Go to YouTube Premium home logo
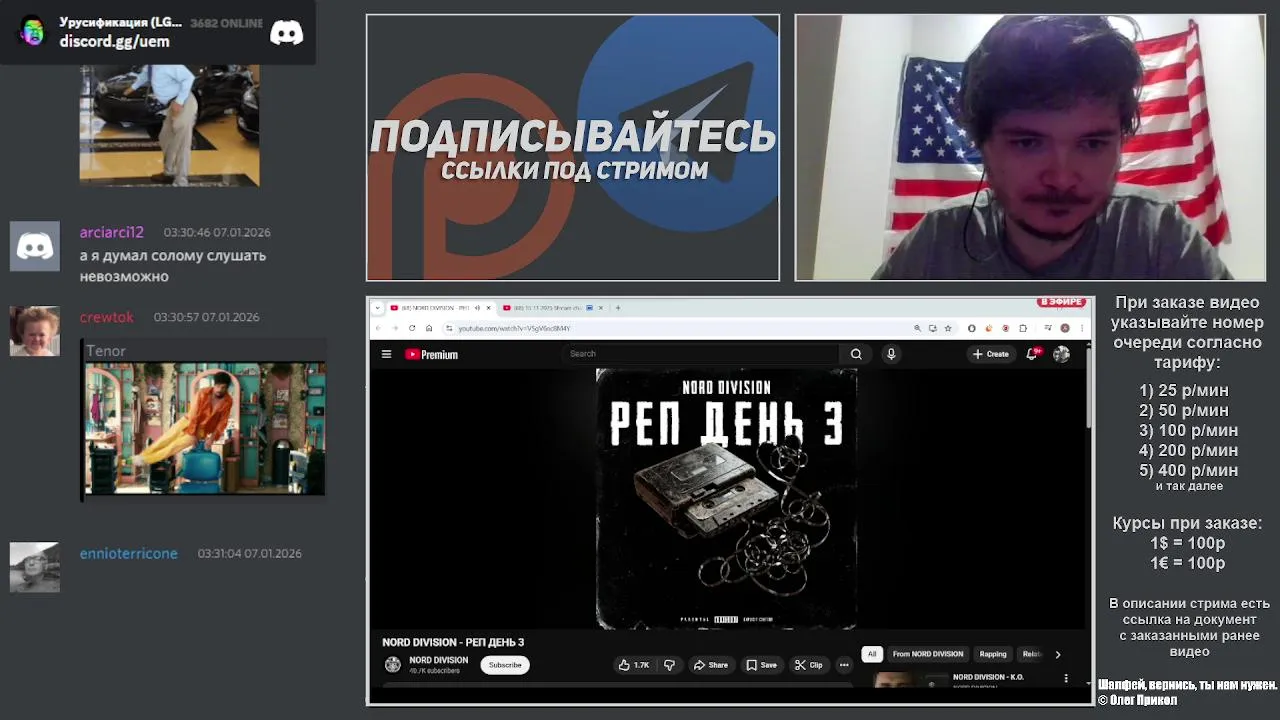 (431, 354)
